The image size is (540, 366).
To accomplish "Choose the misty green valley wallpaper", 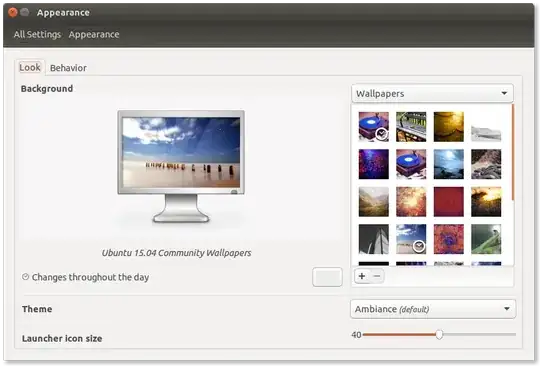I will (374, 201).
